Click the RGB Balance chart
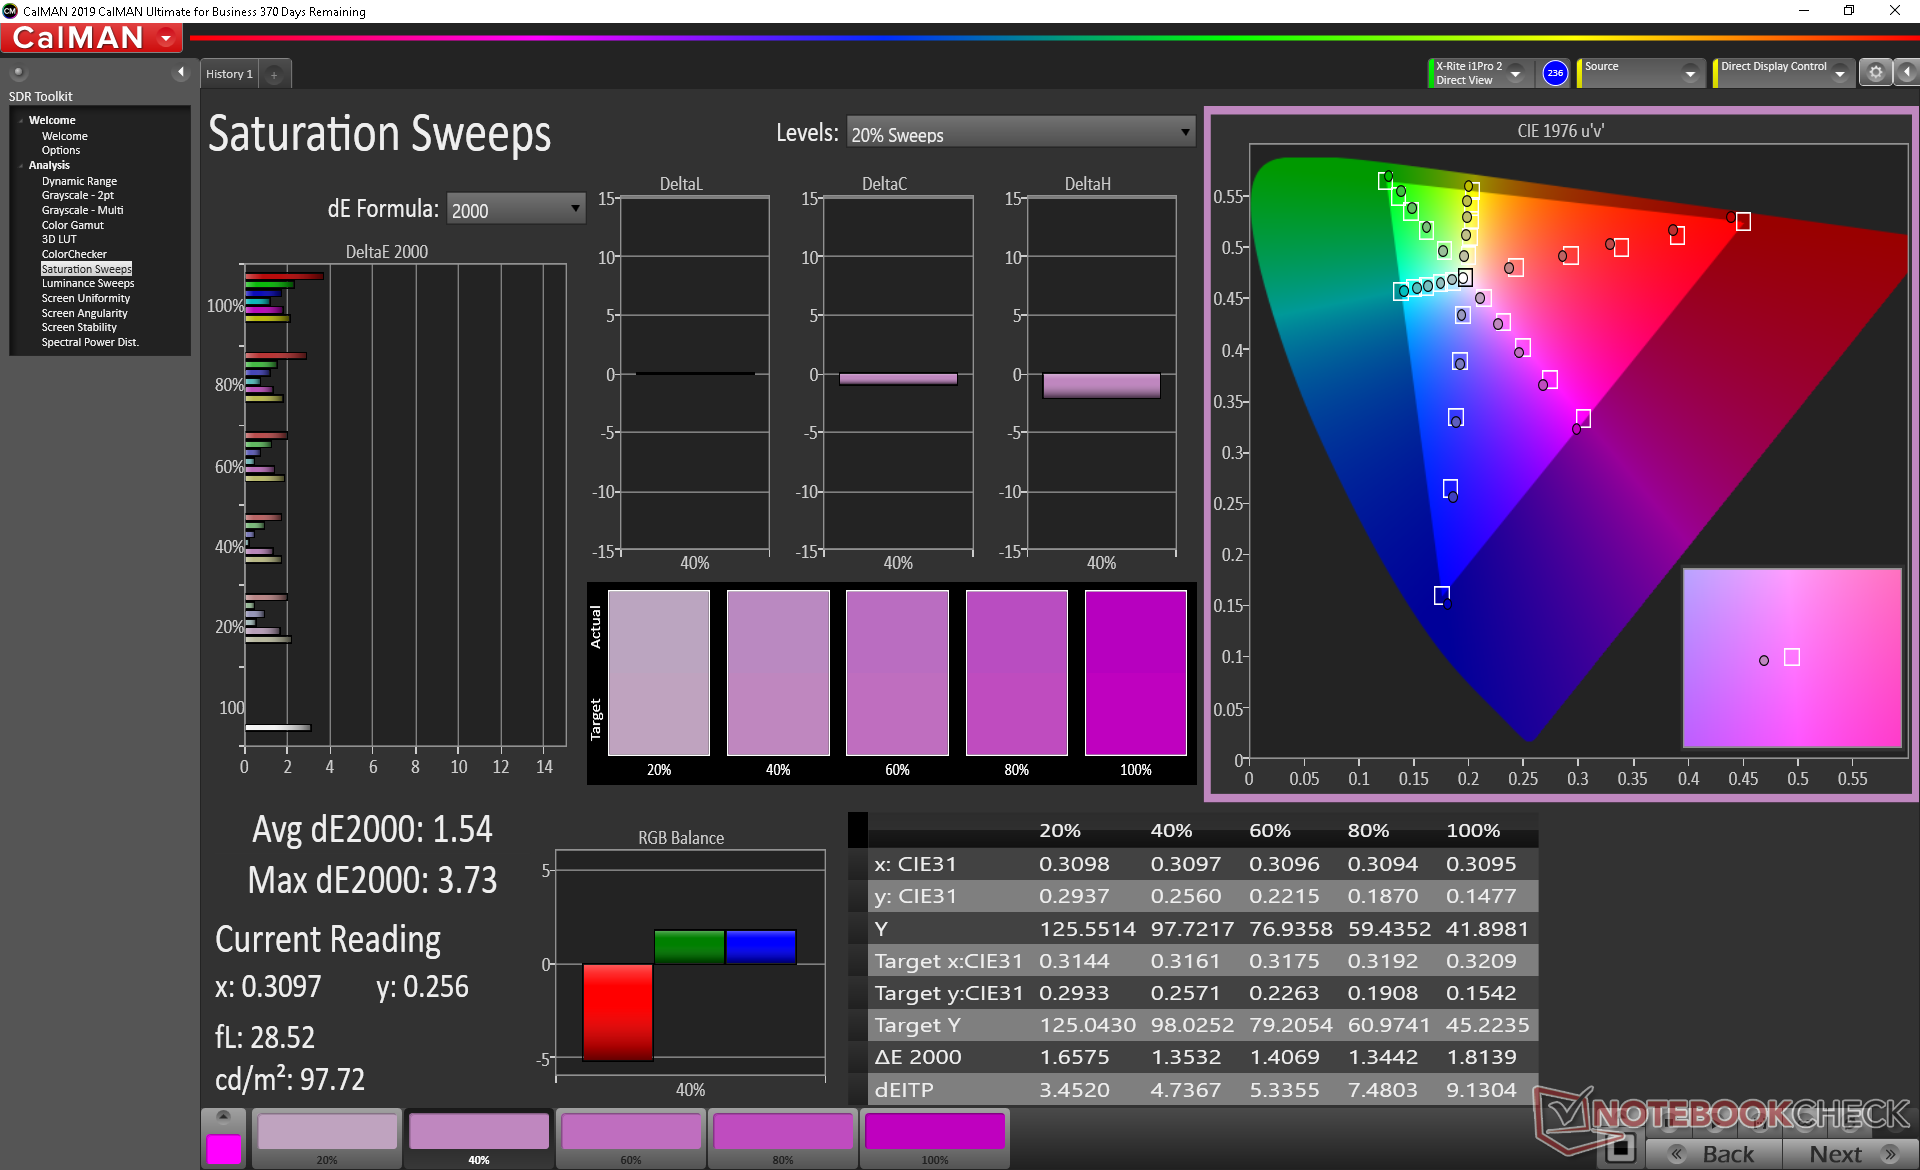The height and width of the screenshot is (1170, 1920). [690, 963]
